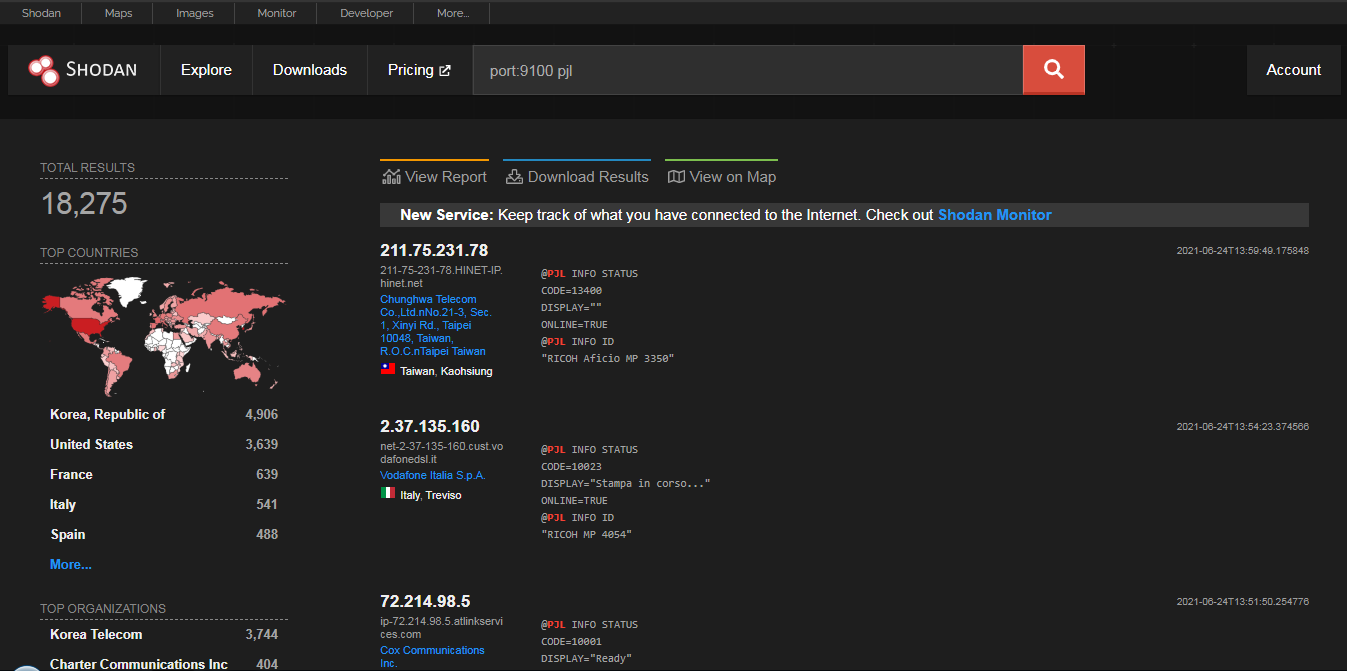Open the Monitor tab in top bar
Viewport: 1347px width, 671px height.
pyautogui.click(x=276, y=13)
